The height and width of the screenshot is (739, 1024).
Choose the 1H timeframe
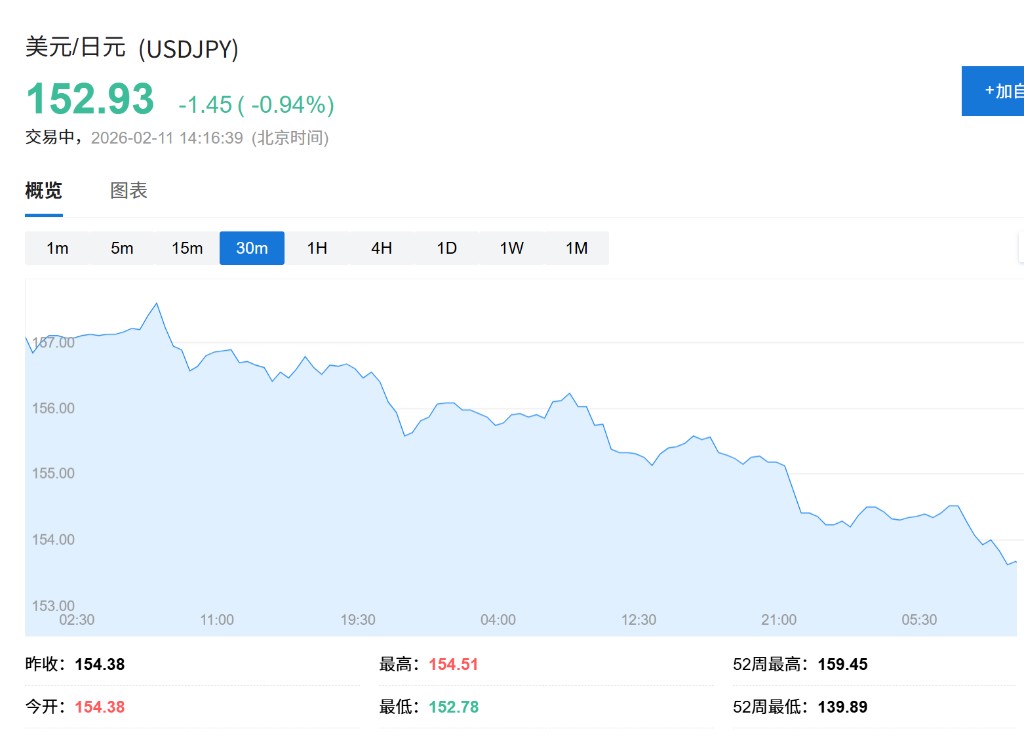point(317,248)
